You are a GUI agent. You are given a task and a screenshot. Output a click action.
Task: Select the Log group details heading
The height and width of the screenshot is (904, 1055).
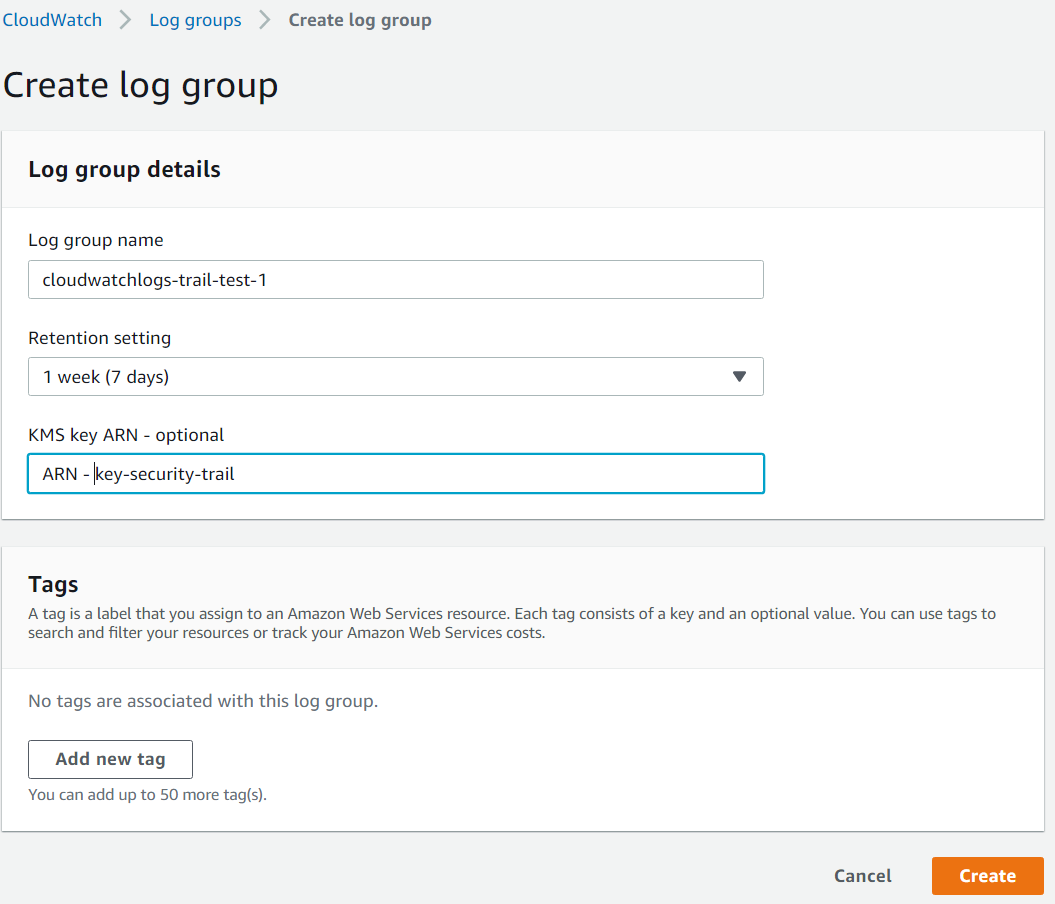(124, 170)
